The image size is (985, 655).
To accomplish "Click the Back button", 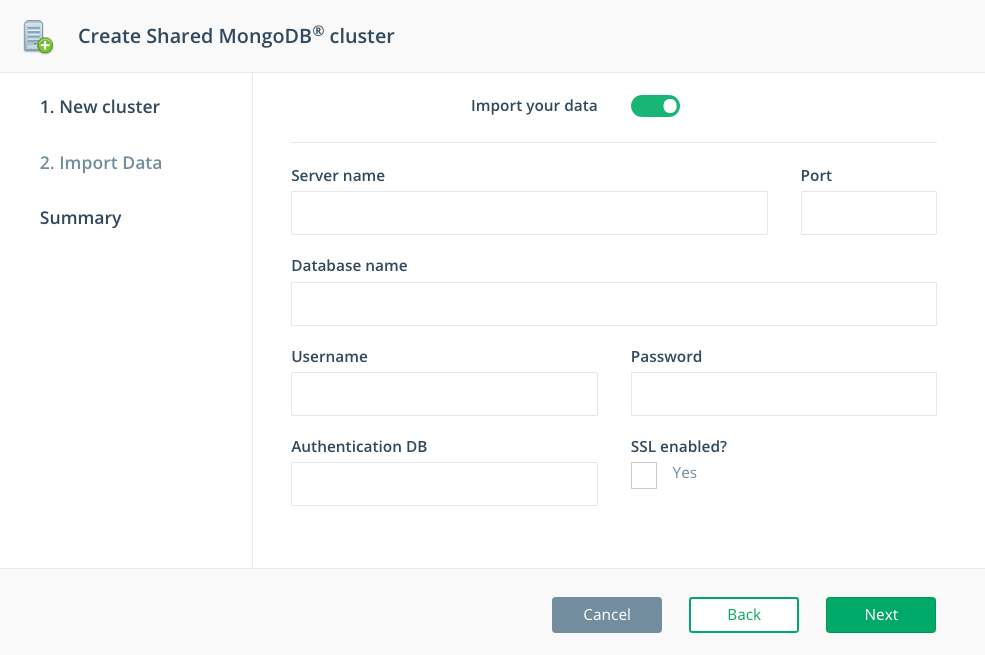I will point(744,615).
